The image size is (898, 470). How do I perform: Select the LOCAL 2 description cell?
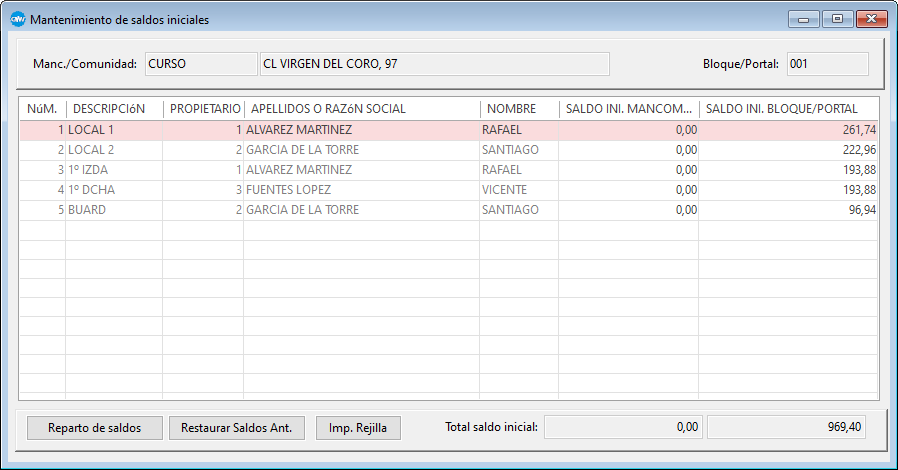click(x=112, y=150)
